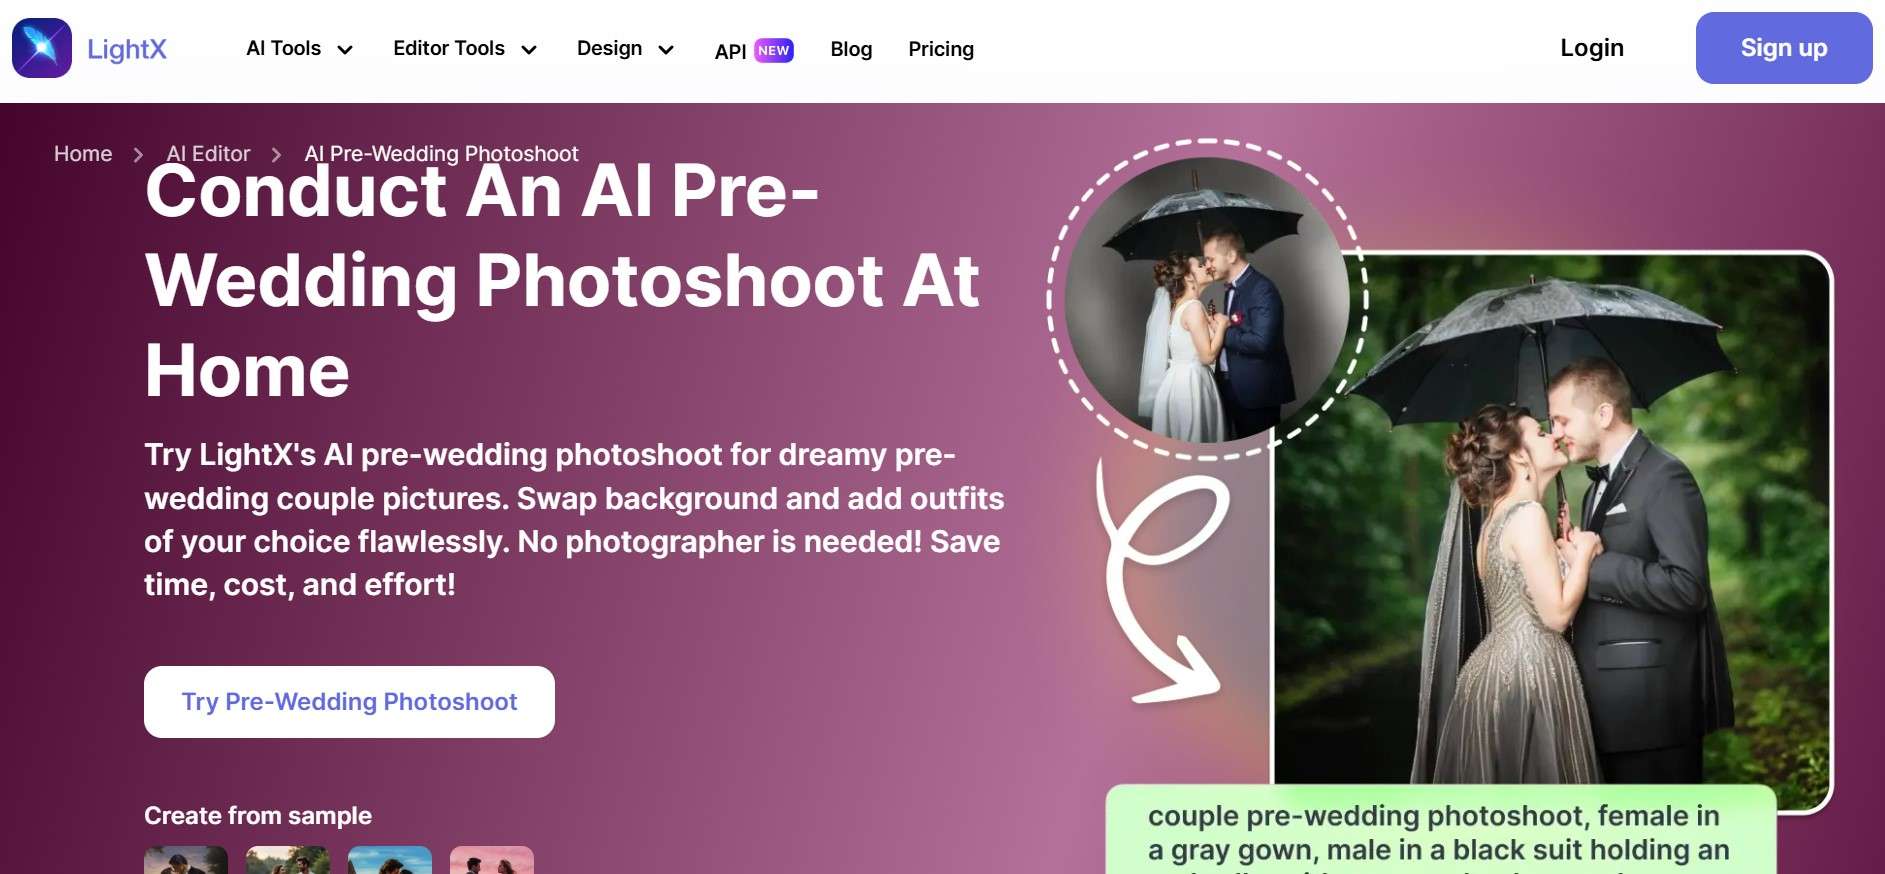Open the API link in the navbar
Image resolution: width=1885 pixels, height=874 pixels.
(x=730, y=51)
